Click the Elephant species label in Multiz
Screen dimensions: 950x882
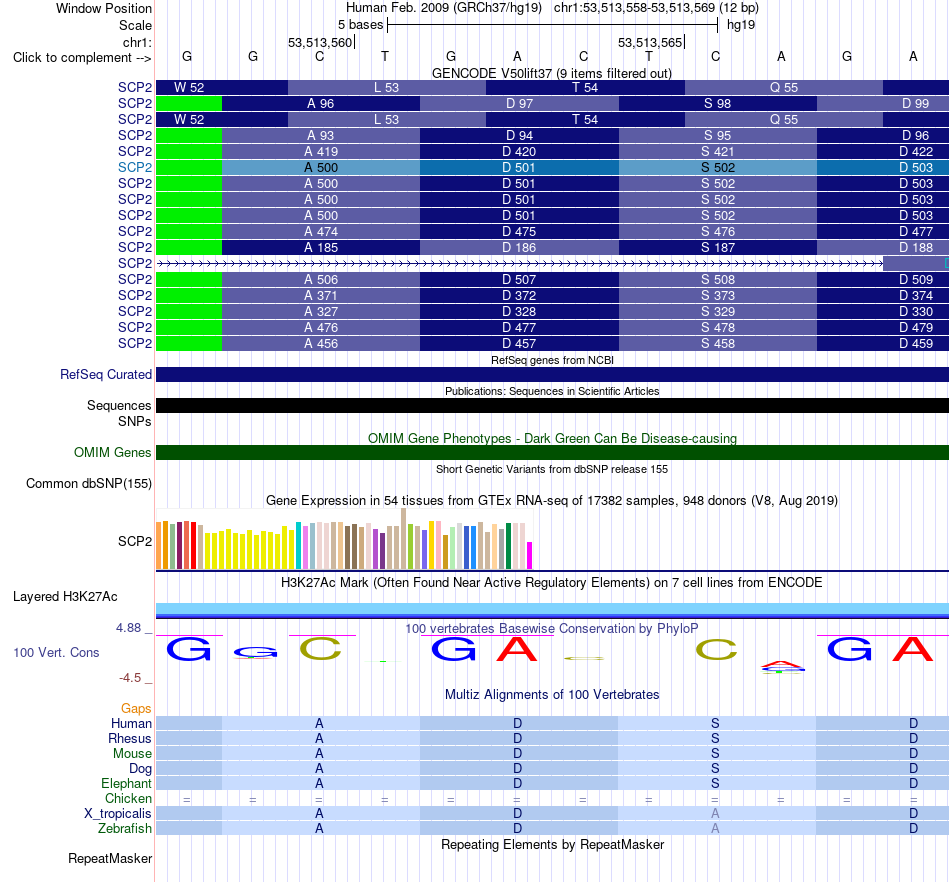pos(126,783)
